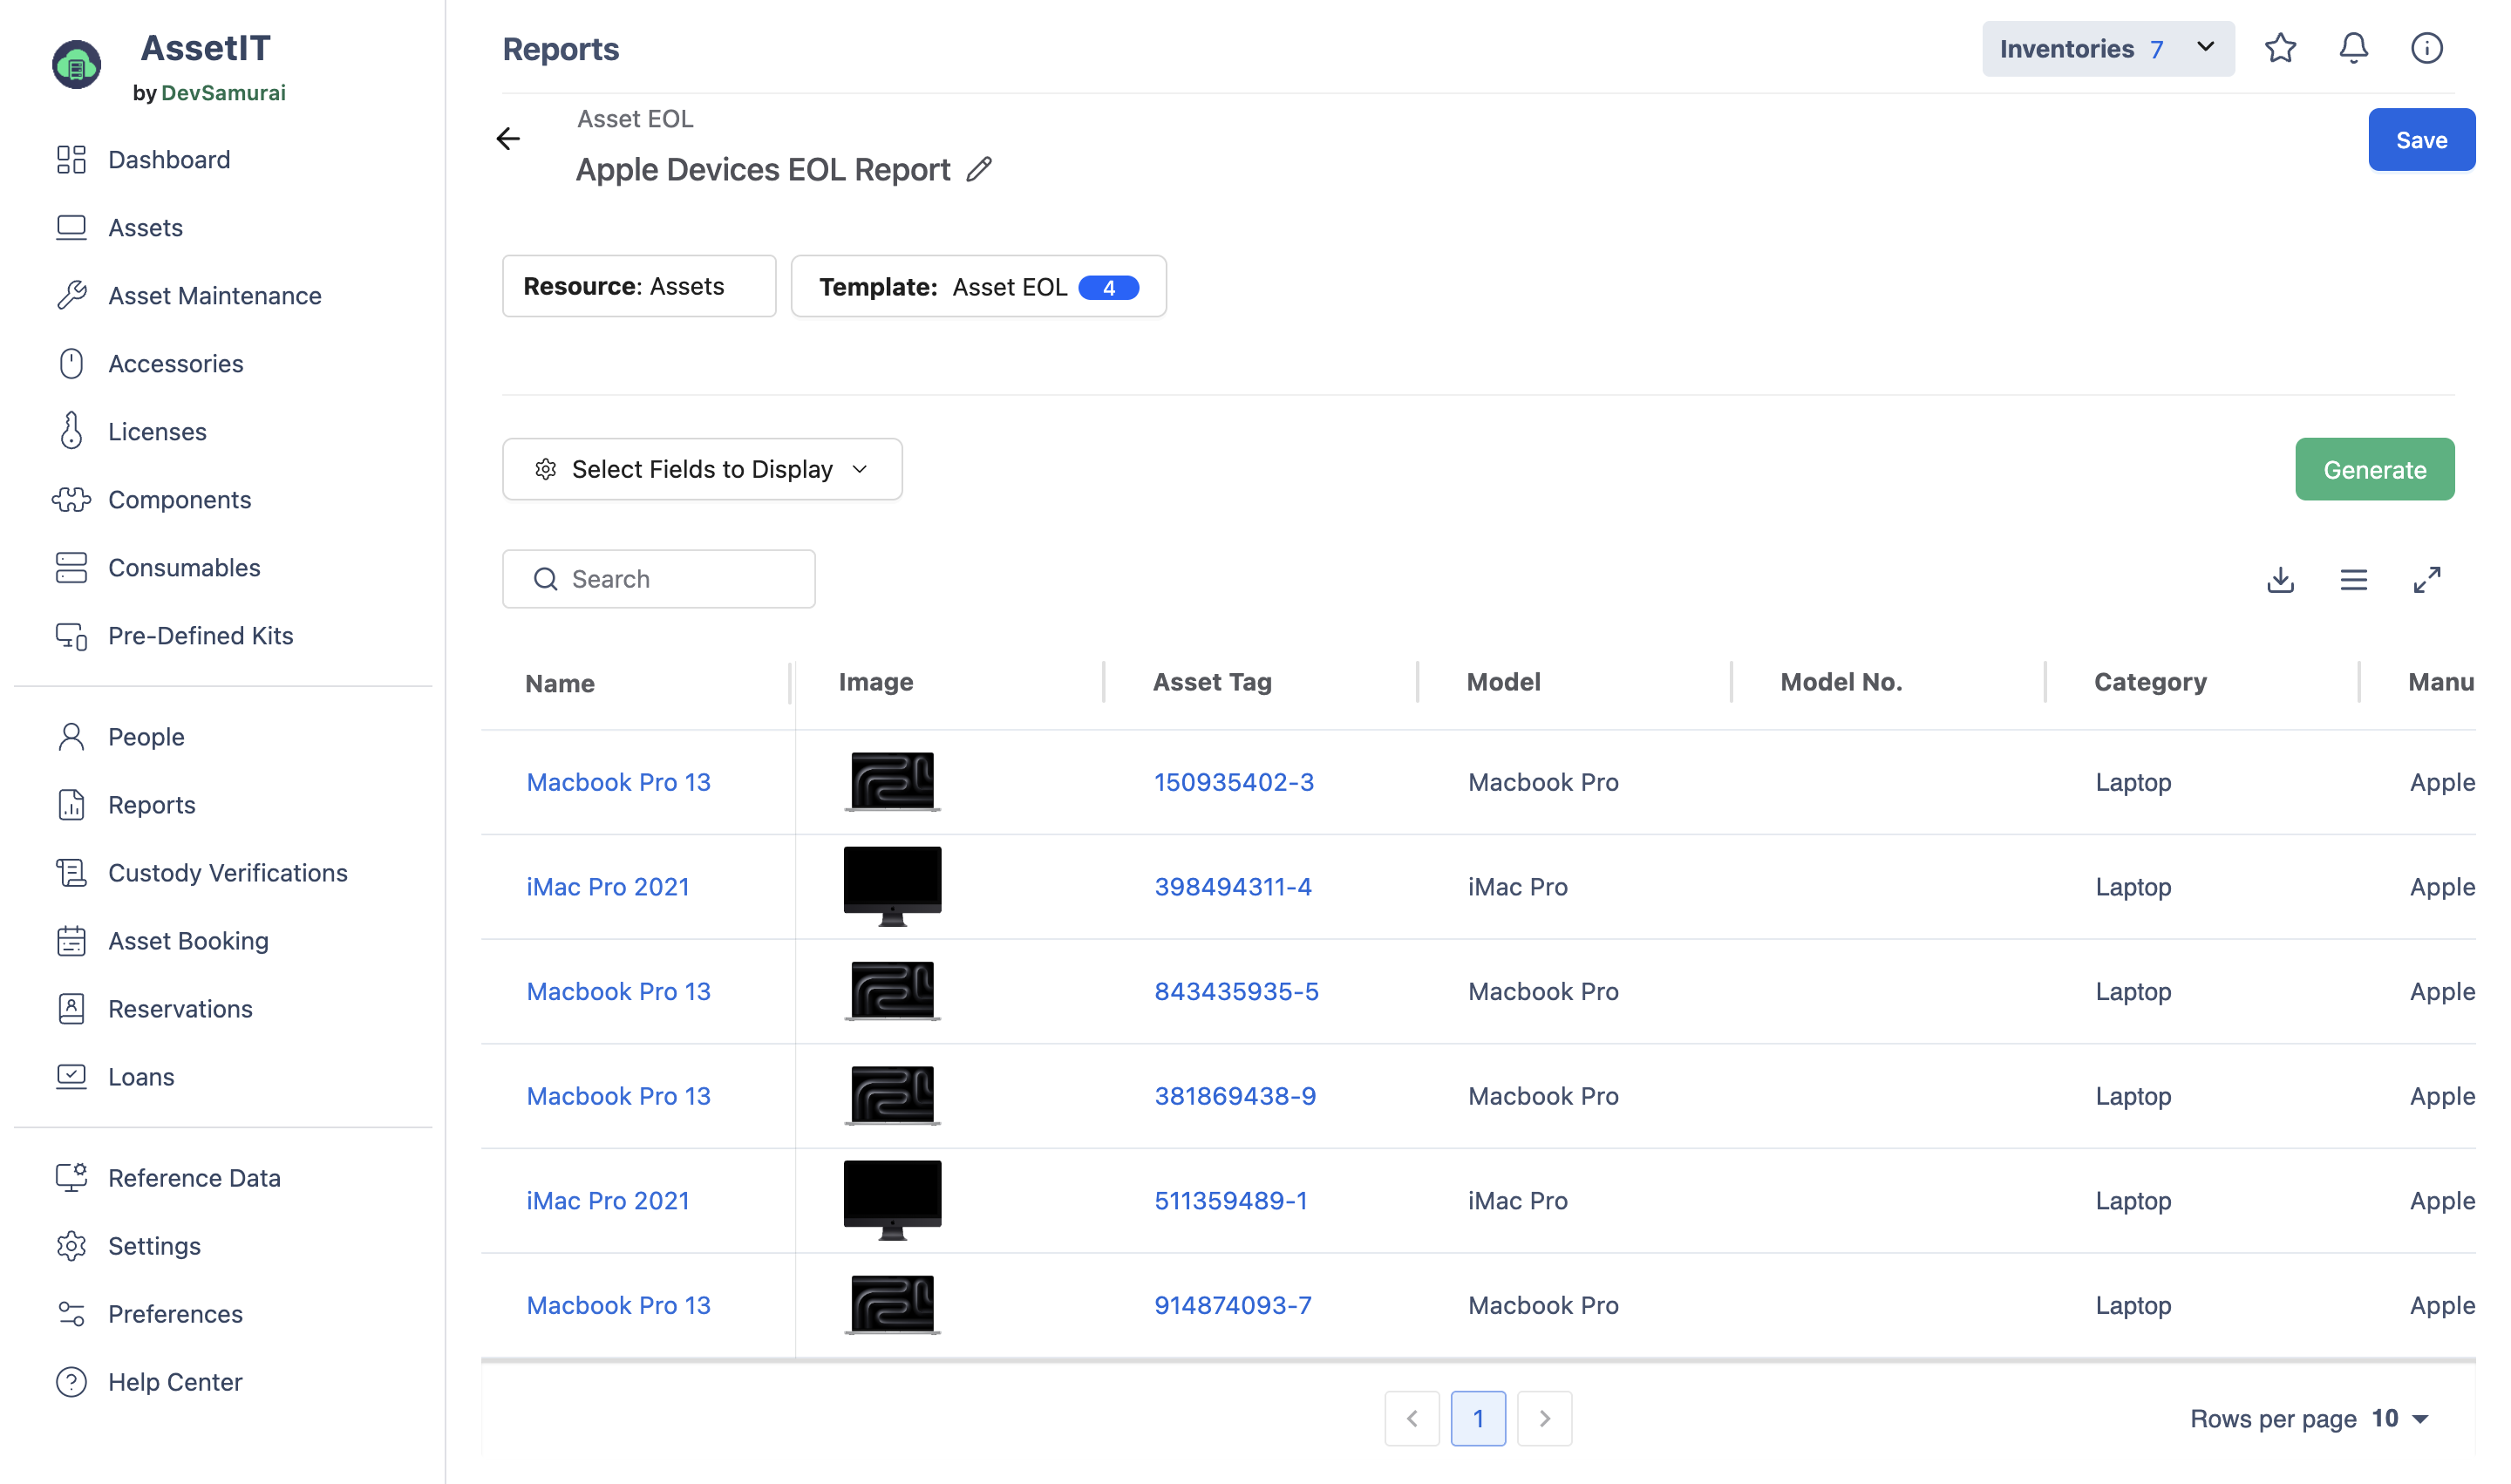Image resolution: width=2511 pixels, height=1484 pixels.
Task: Expand the Inventories dropdown
Action: pos(2107,49)
